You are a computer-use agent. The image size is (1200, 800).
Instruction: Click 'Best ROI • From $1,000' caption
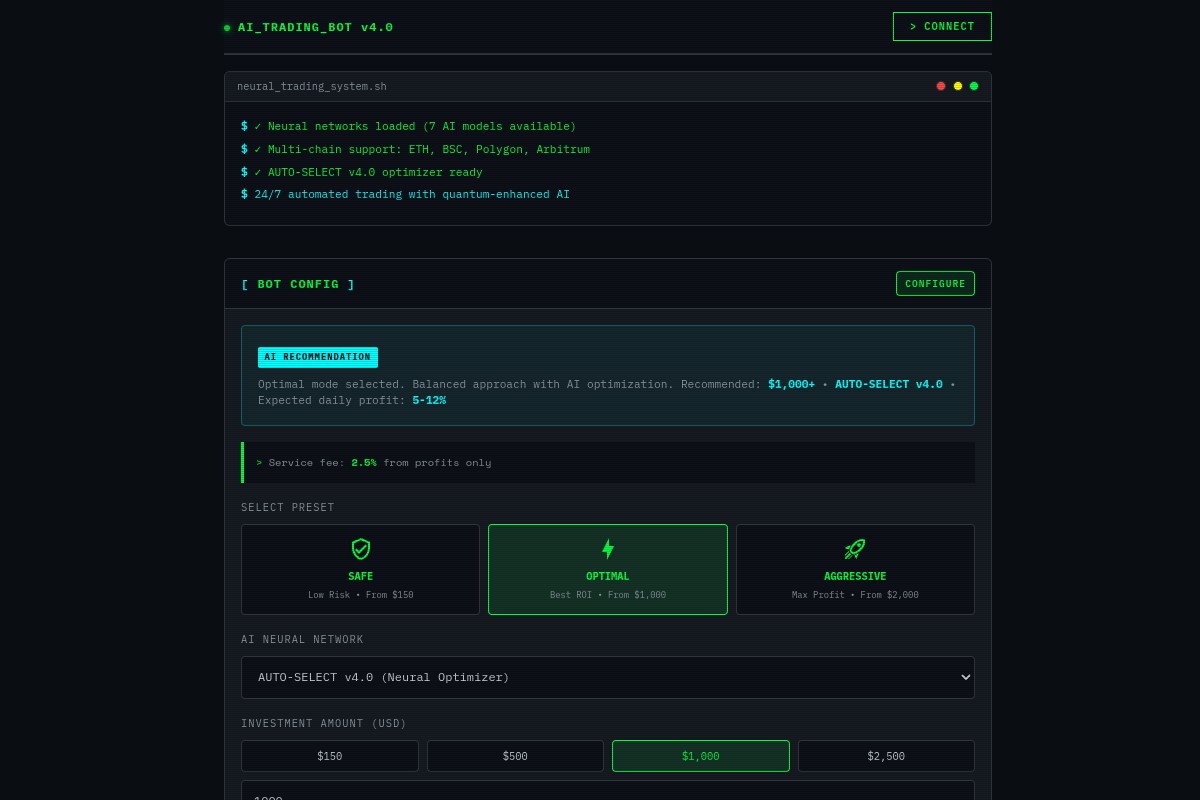pos(608,595)
